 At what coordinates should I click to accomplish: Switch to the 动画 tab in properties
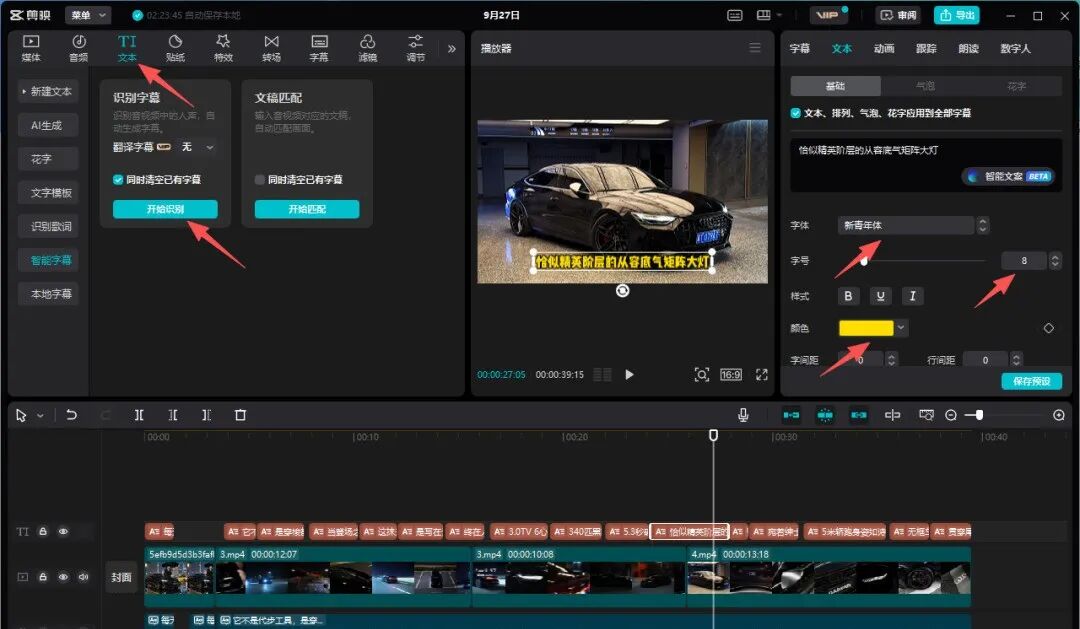click(x=884, y=48)
